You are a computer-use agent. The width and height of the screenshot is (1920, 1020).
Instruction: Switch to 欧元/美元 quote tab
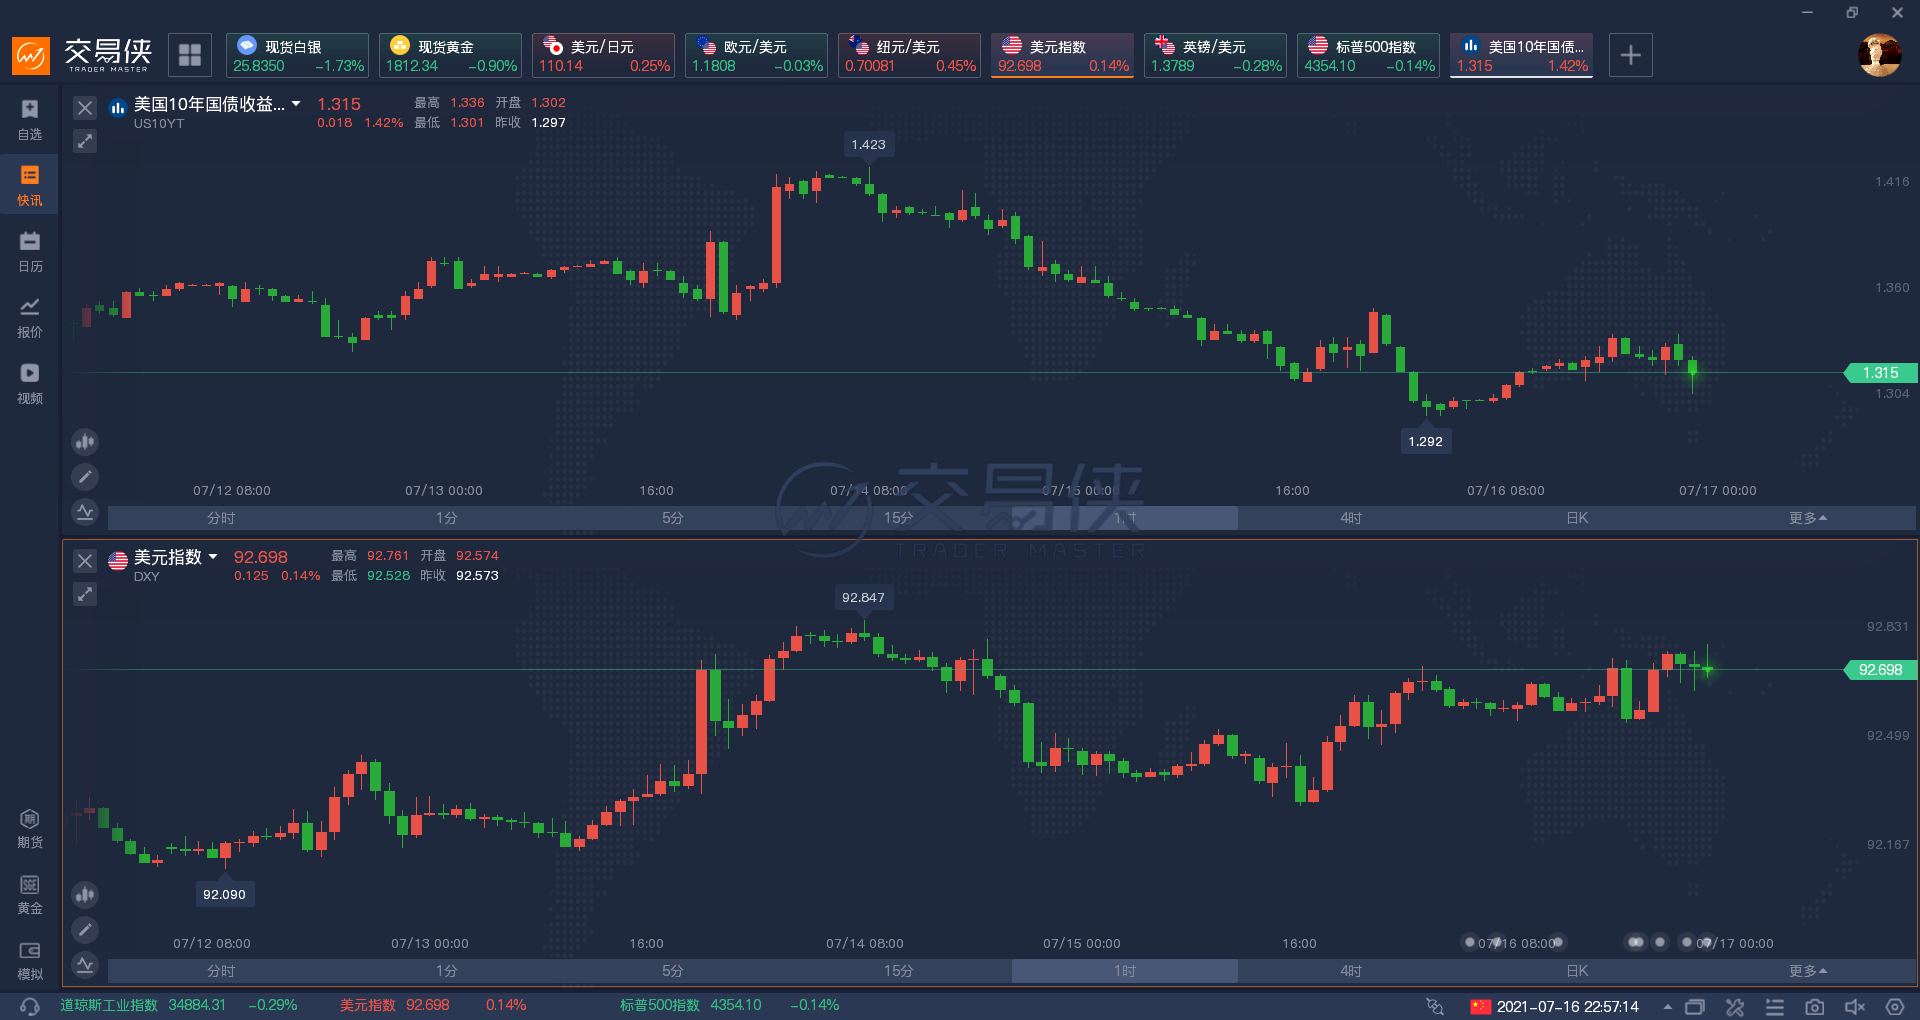(757, 55)
